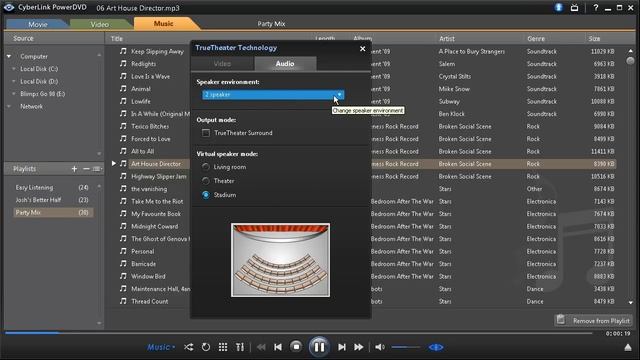Open the Music mode dropdown in playback bar
The height and width of the screenshot is (360, 640).
(x=161, y=347)
